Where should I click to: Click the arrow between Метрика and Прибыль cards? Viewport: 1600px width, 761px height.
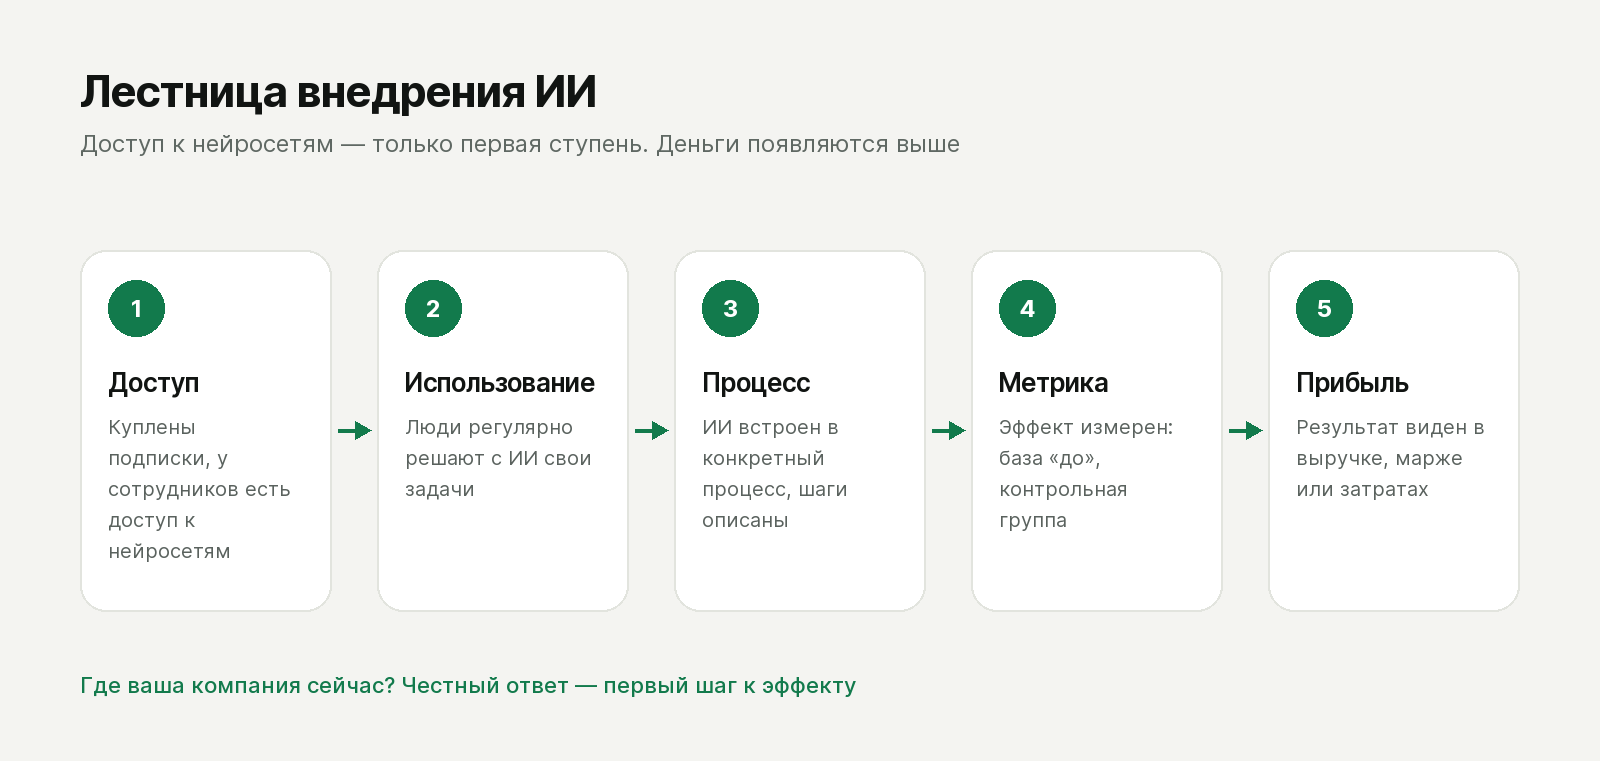1245,431
